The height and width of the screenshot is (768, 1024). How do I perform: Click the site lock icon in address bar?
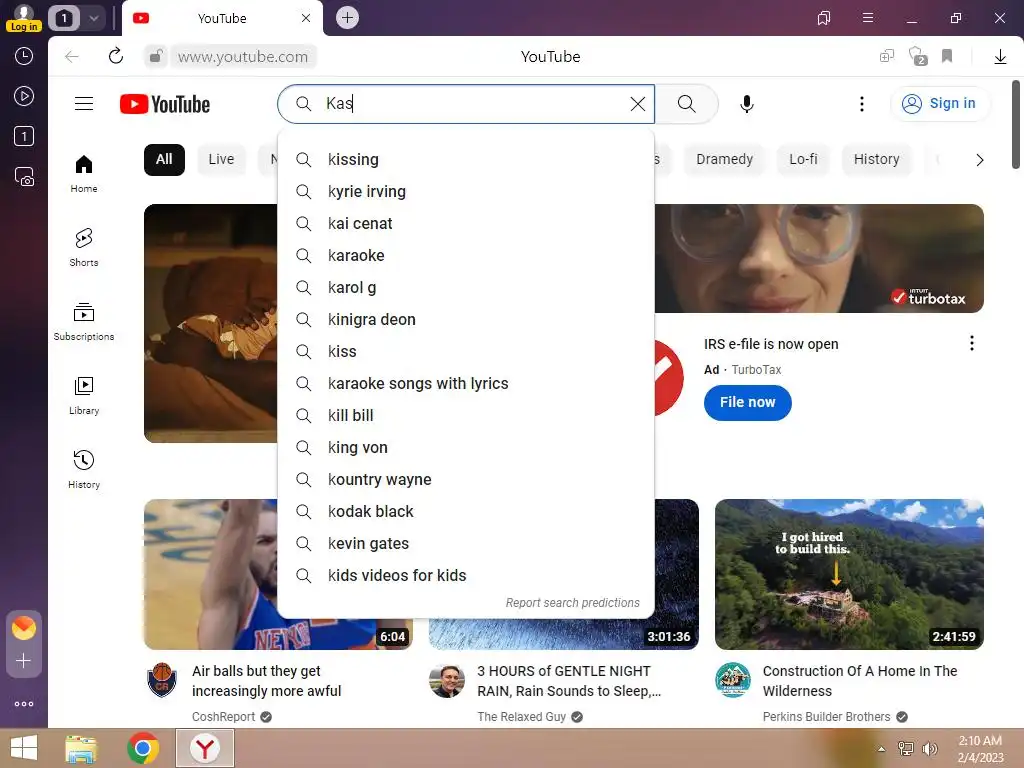[x=156, y=56]
